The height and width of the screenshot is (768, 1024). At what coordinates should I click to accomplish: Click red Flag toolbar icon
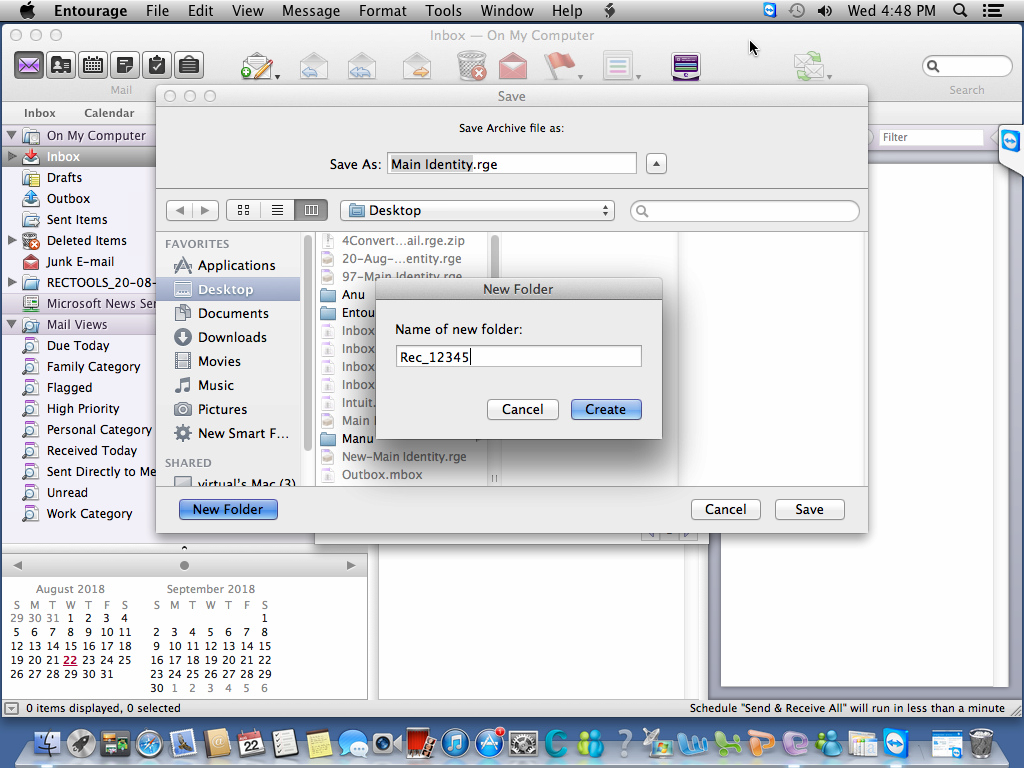tap(559, 66)
